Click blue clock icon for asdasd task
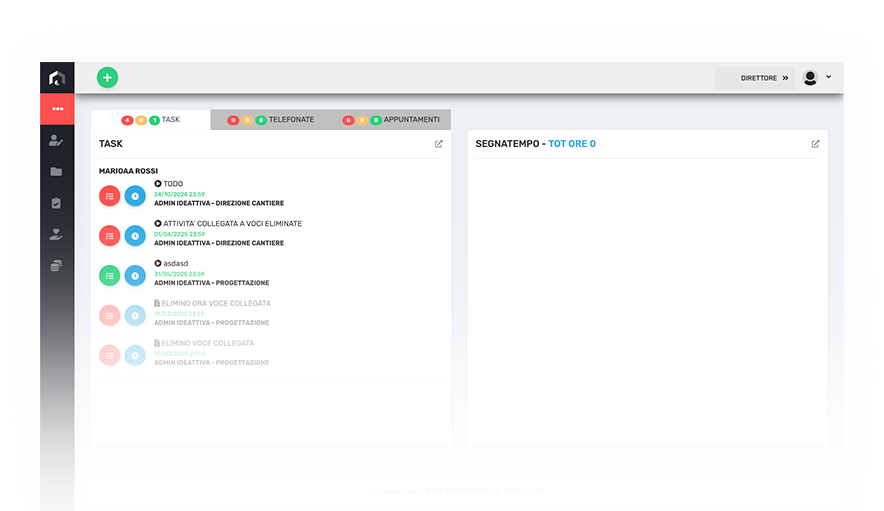The height and width of the screenshot is (511, 884). [x=135, y=276]
